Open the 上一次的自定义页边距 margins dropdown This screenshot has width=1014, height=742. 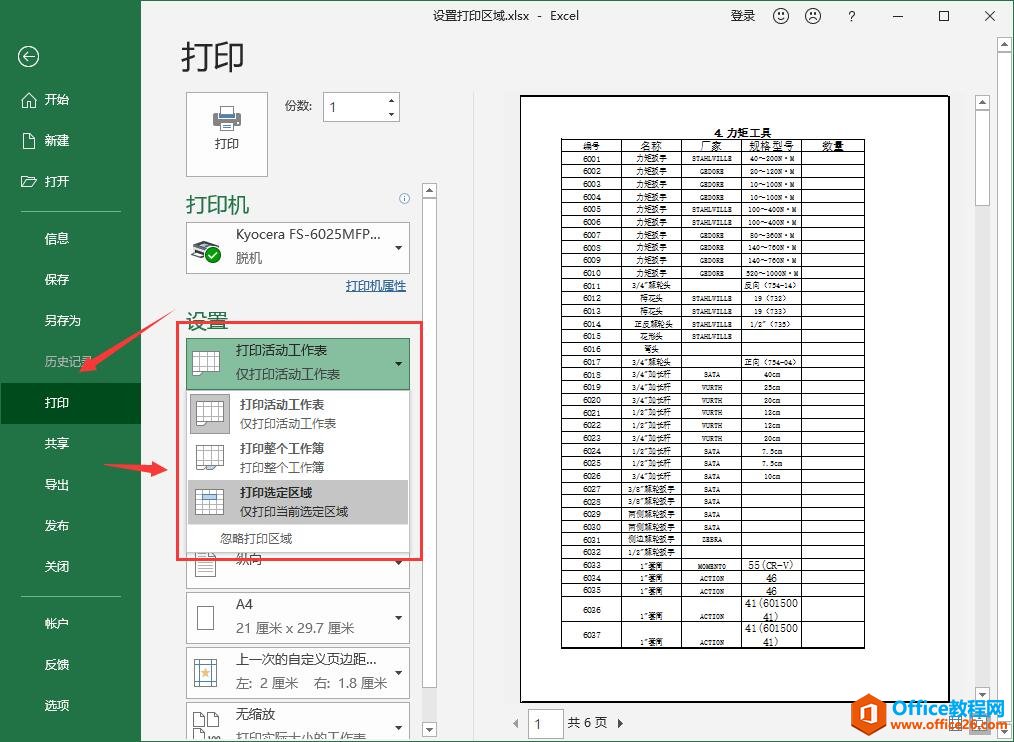pos(298,673)
